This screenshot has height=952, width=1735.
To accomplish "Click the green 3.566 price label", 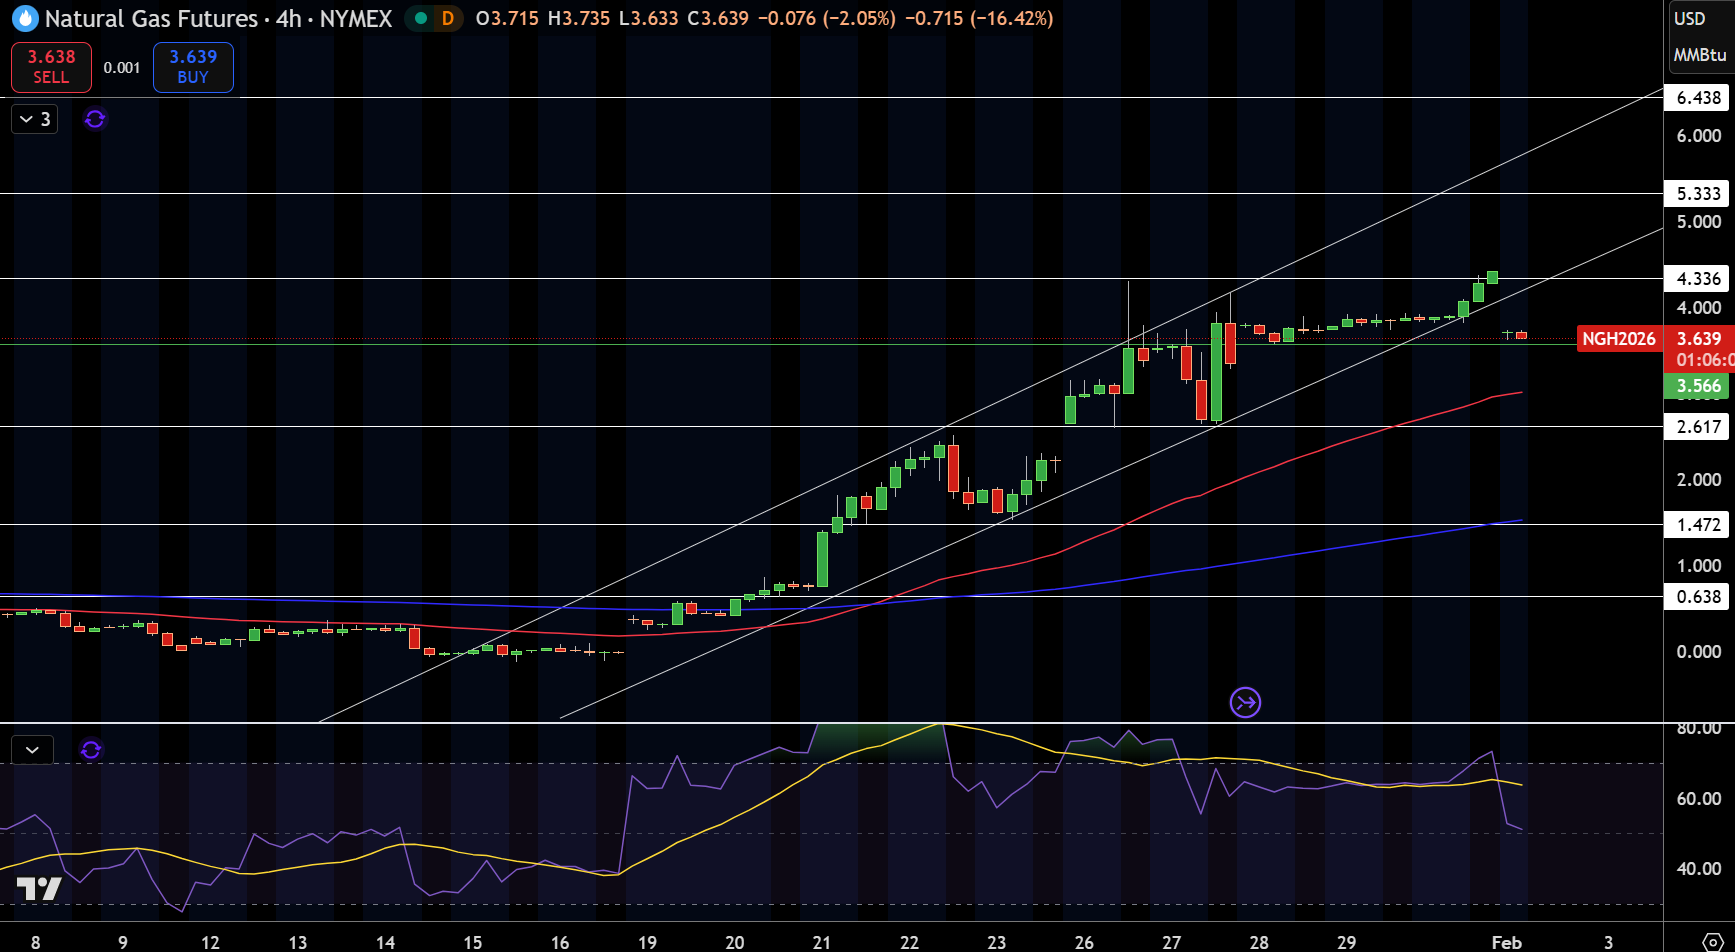I will [1698, 386].
